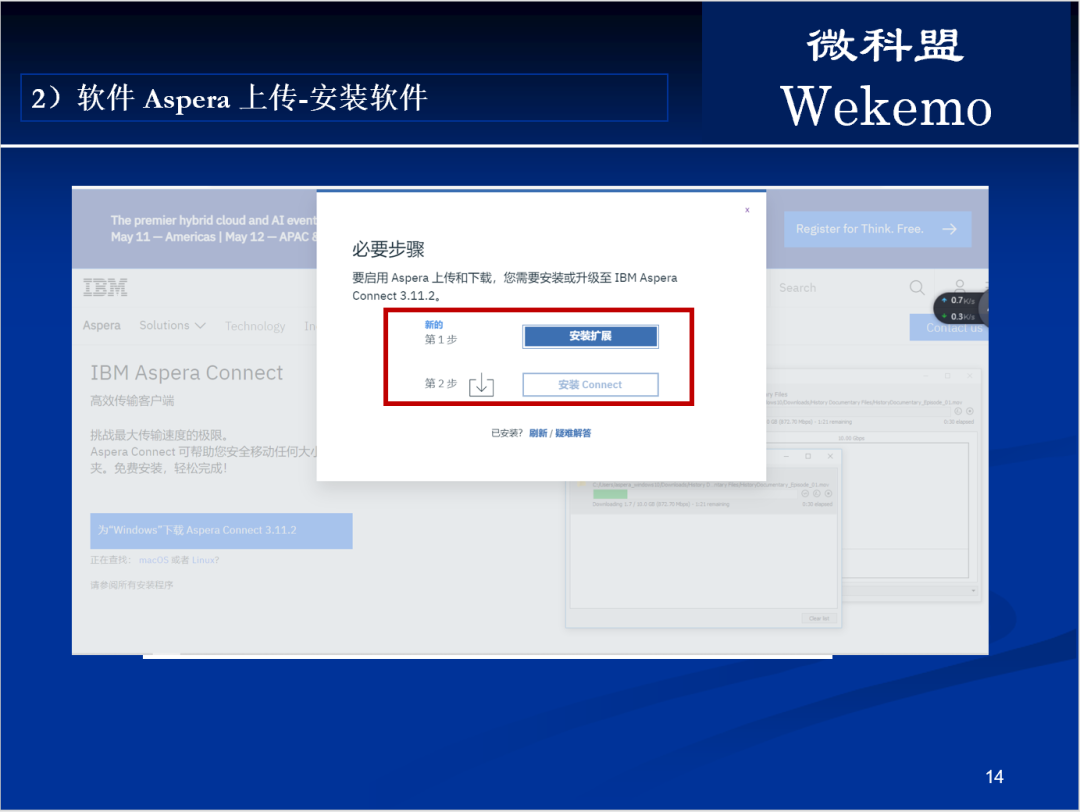The width and height of the screenshot is (1080, 812).
Task: Open the Technology nav item
Action: pos(255,326)
